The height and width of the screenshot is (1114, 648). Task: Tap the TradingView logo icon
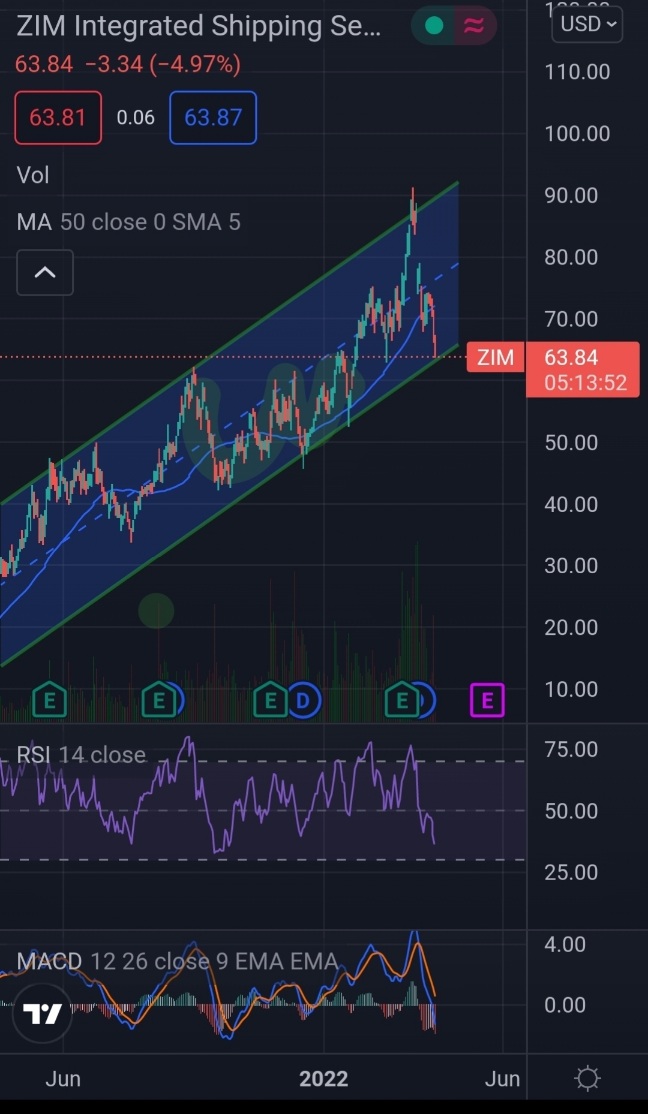point(43,1015)
